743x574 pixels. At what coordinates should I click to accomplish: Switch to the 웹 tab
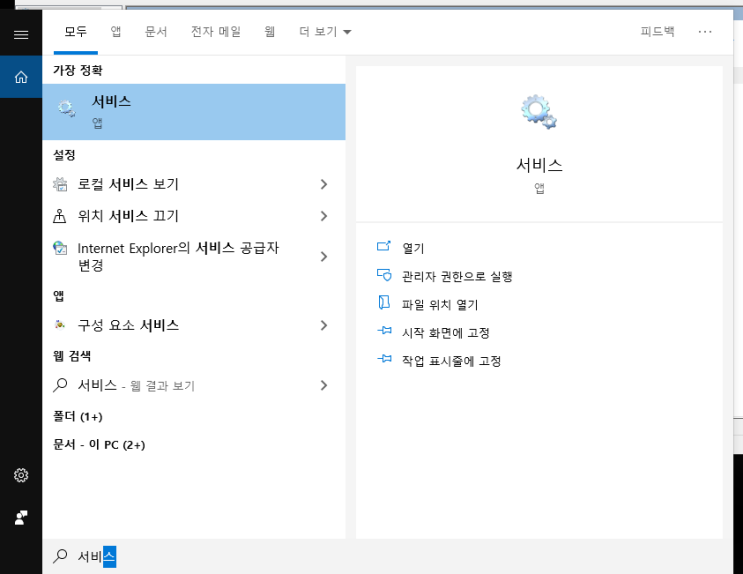pos(270,32)
